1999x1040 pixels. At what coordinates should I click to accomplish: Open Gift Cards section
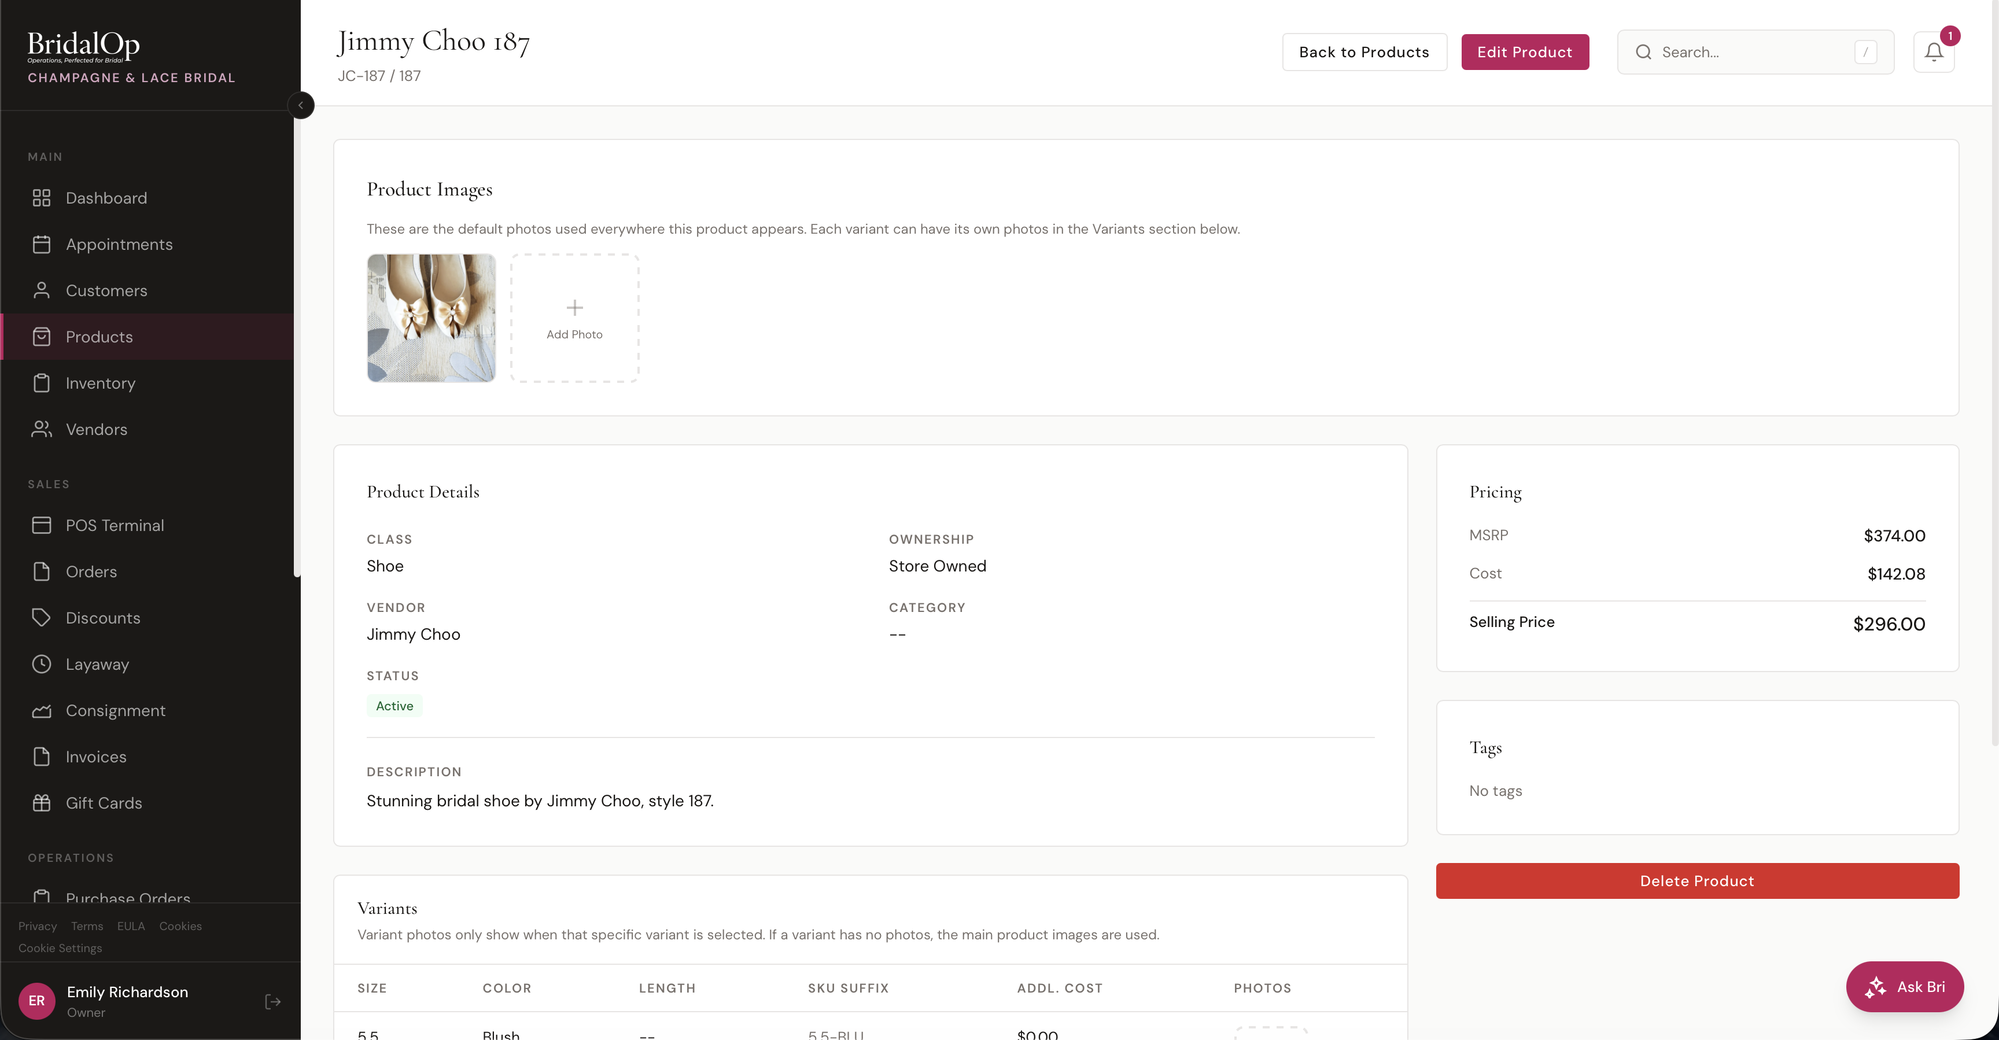pos(148,803)
